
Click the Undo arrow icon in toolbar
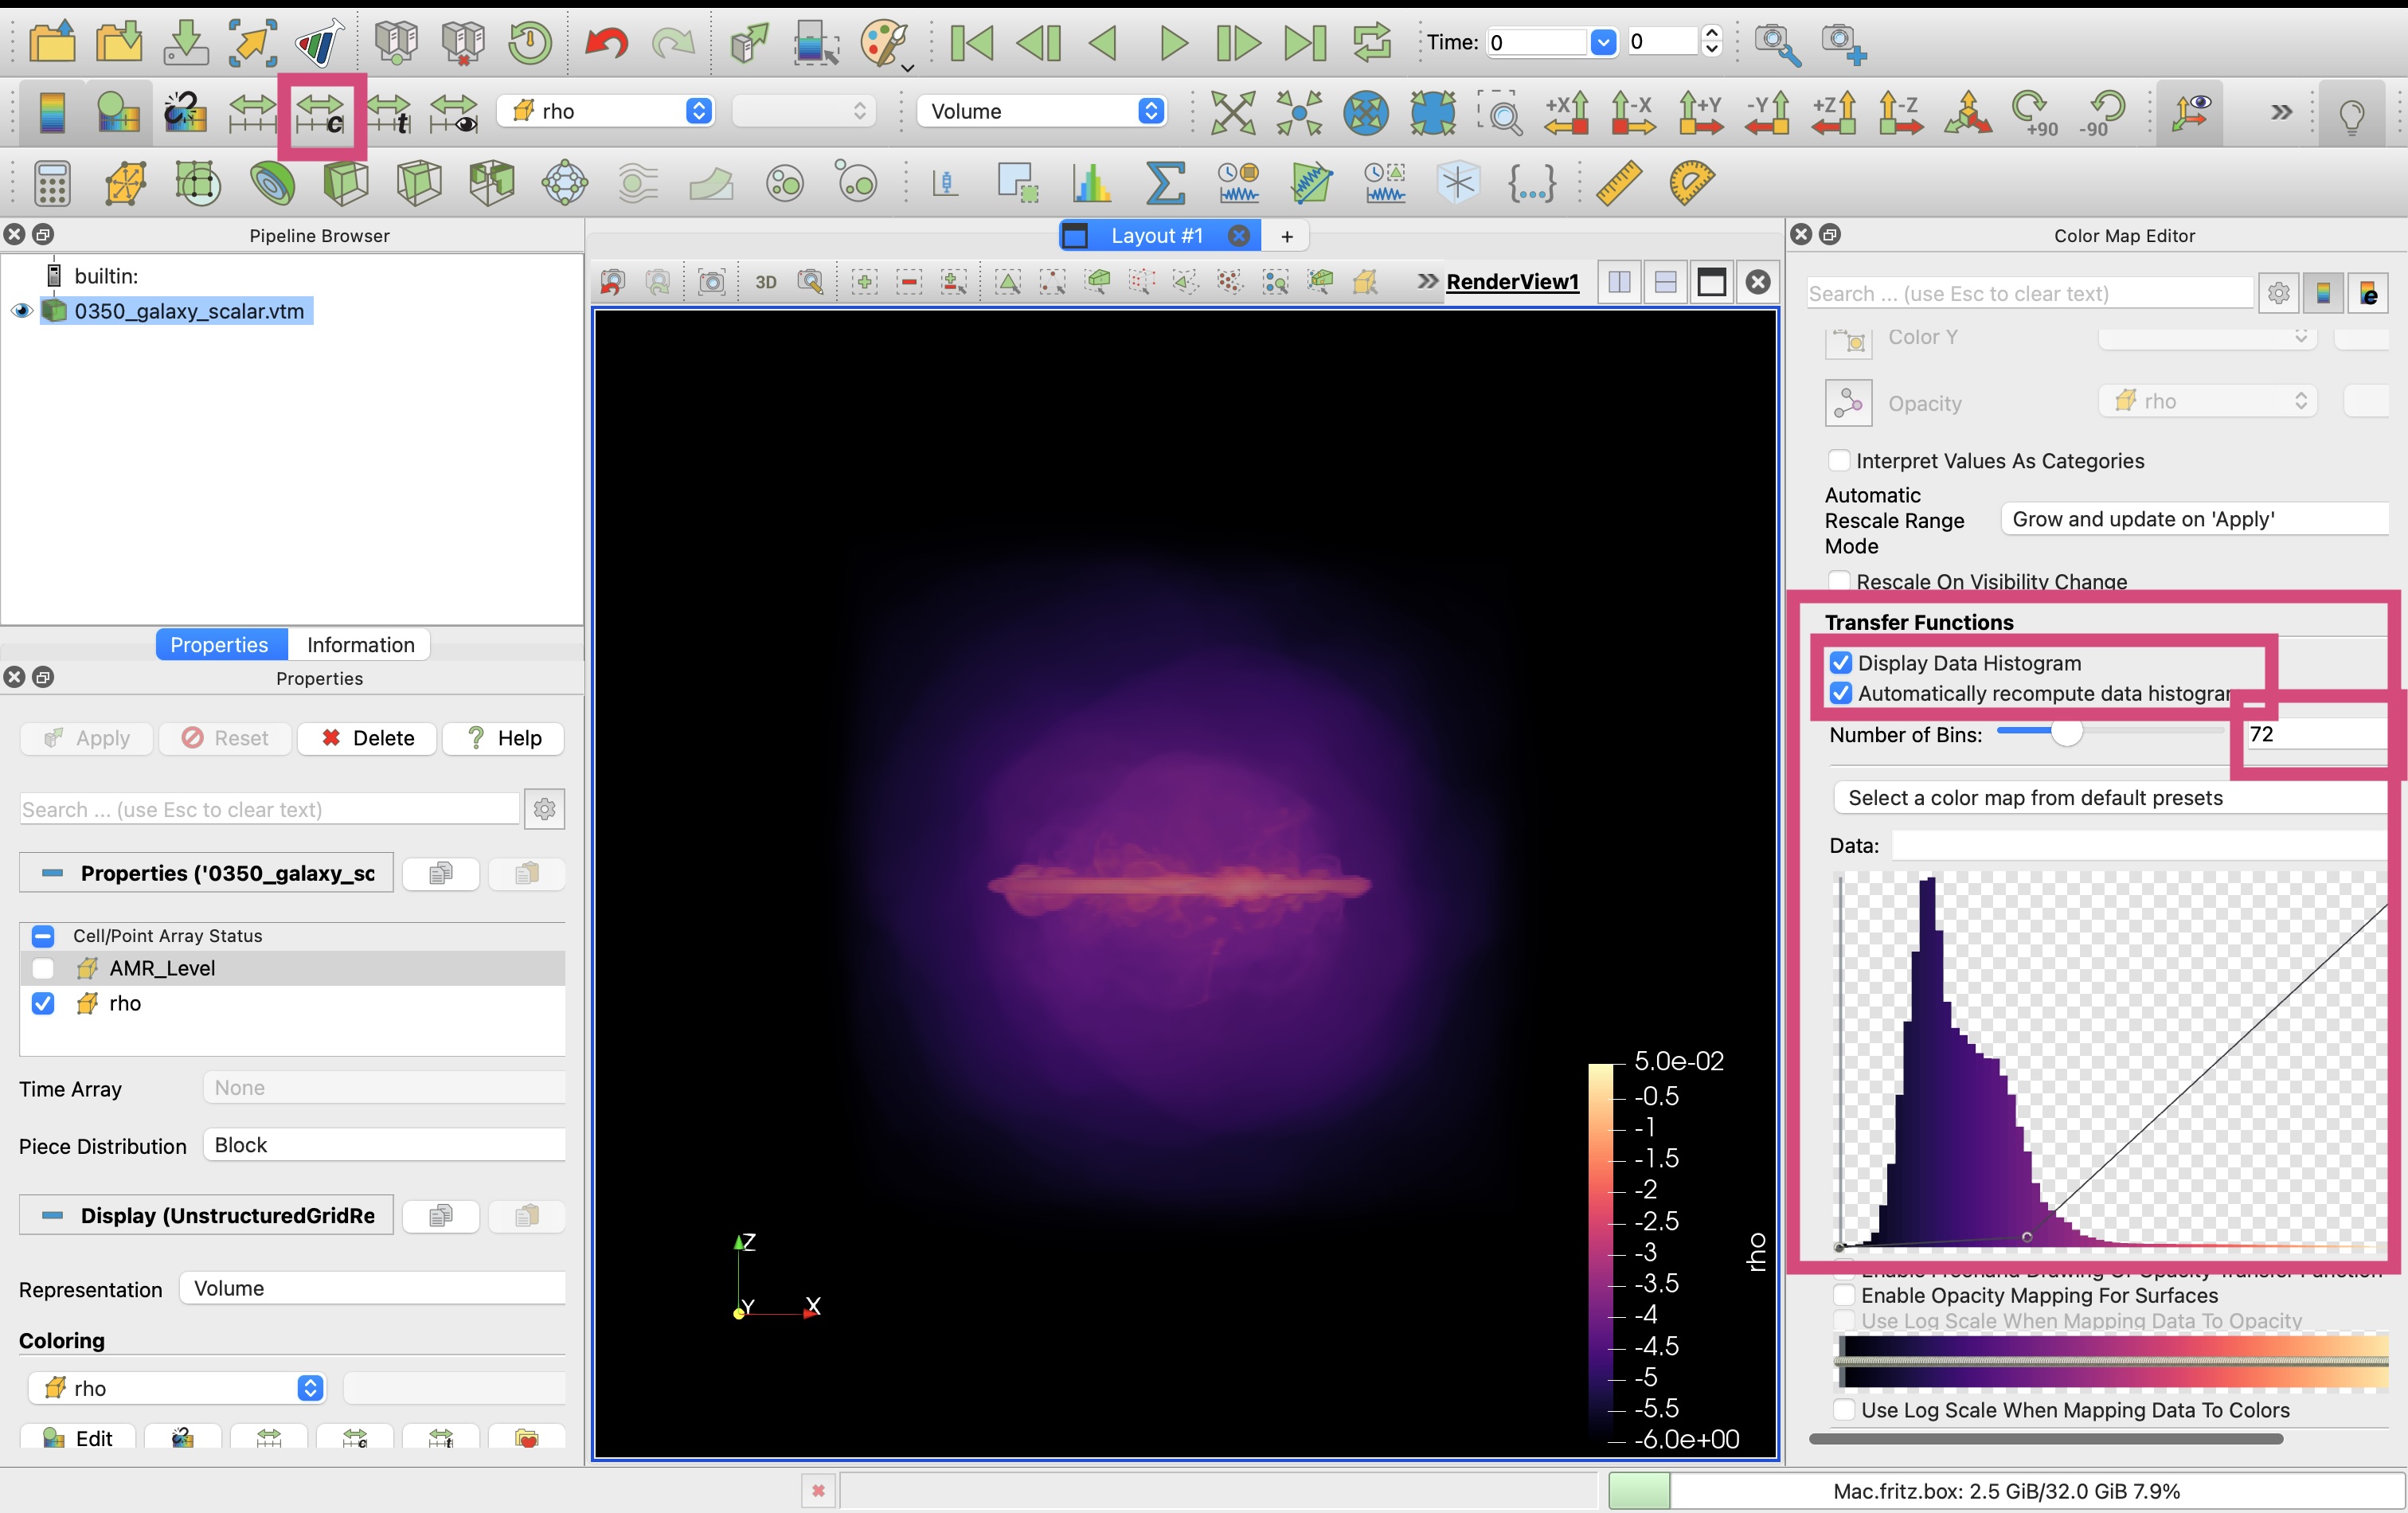pyautogui.click(x=605, y=43)
